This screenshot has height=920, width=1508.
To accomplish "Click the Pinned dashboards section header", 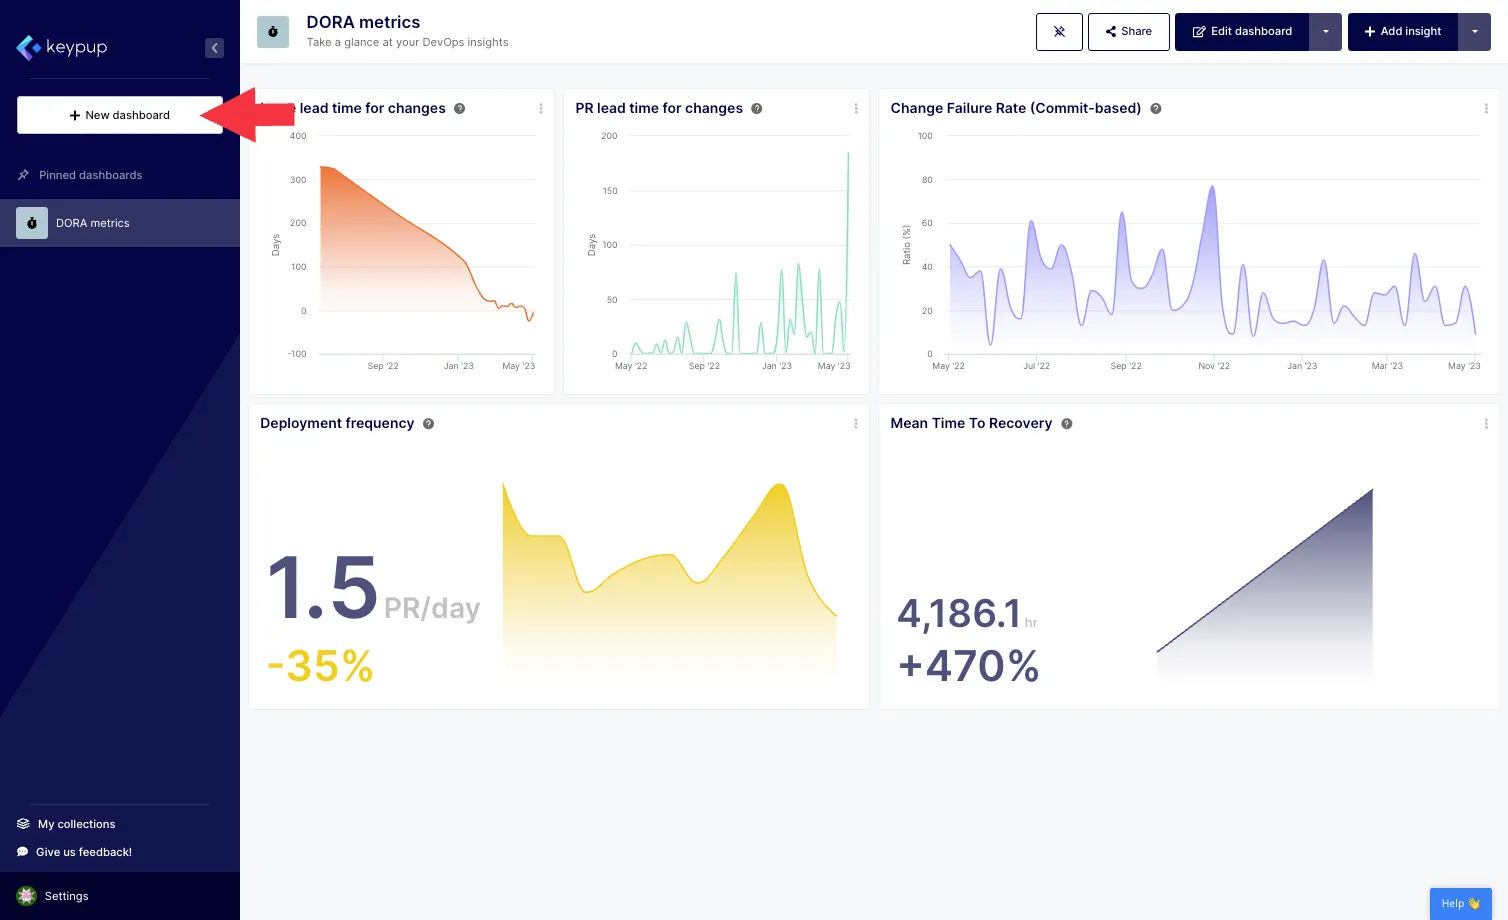I will (88, 175).
